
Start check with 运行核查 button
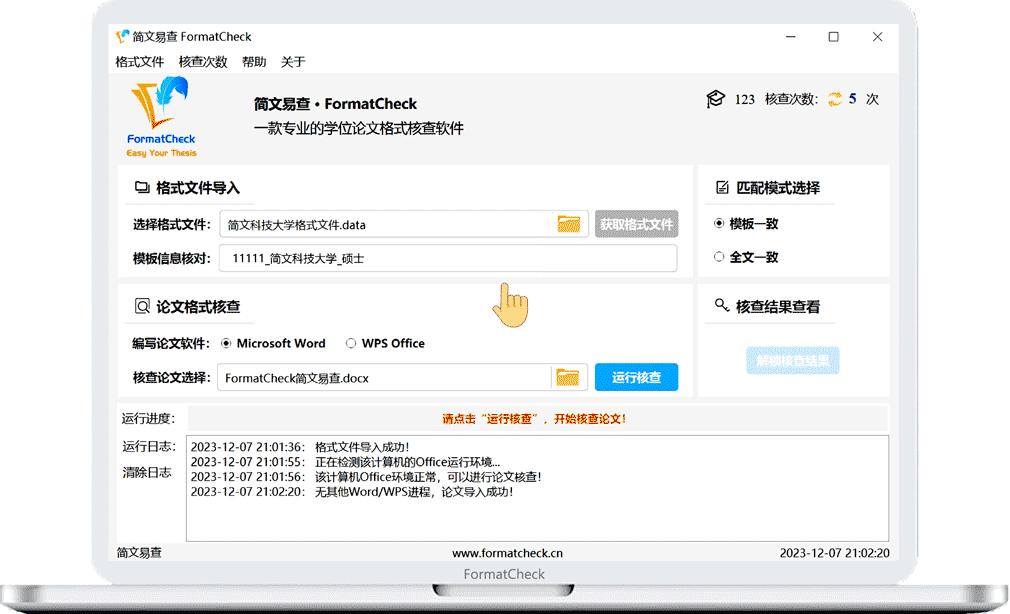[x=636, y=378]
